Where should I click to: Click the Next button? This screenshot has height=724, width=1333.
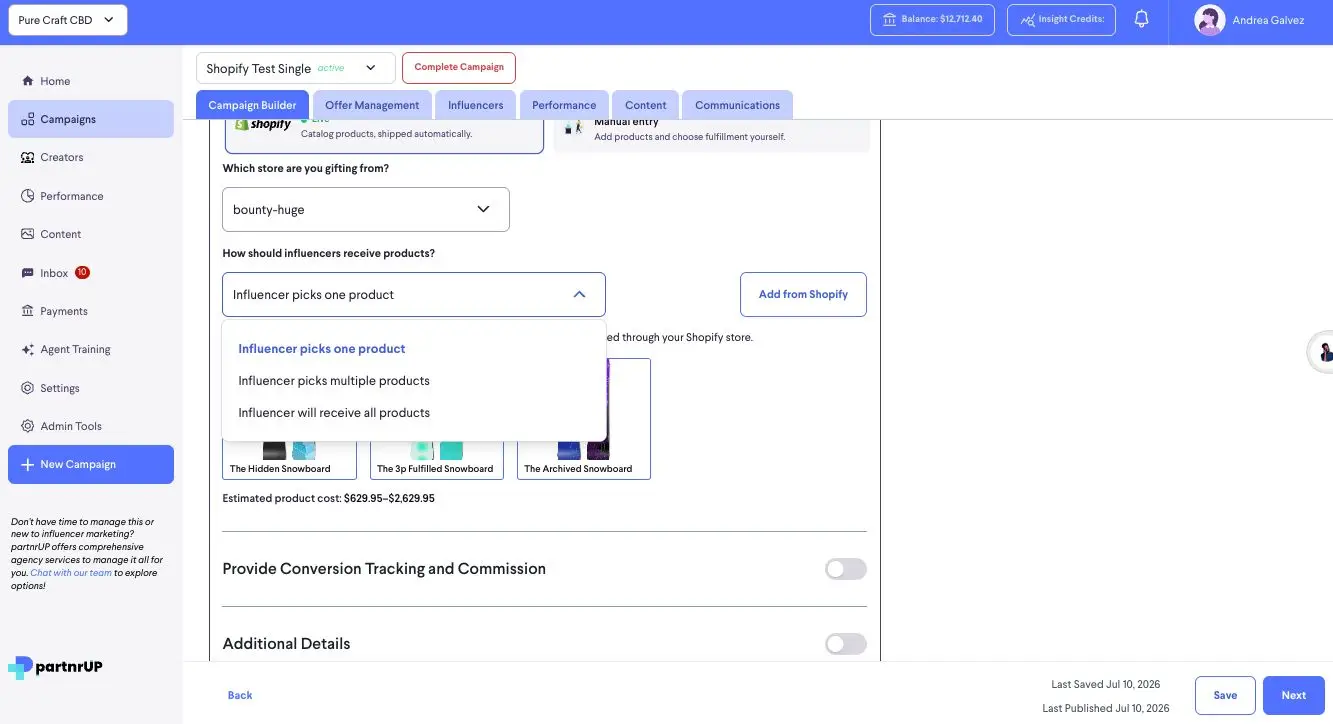1294,695
